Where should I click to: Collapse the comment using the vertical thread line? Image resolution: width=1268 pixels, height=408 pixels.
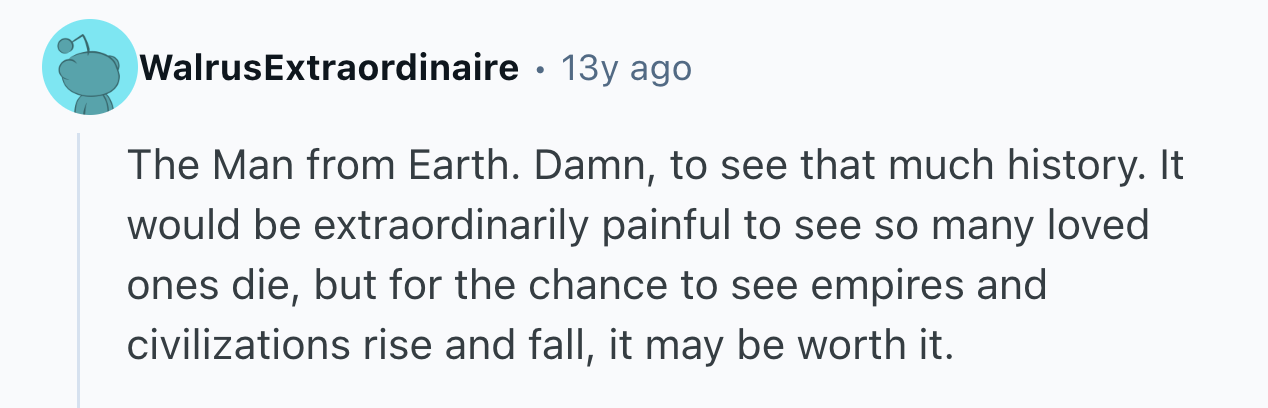(x=78, y=270)
